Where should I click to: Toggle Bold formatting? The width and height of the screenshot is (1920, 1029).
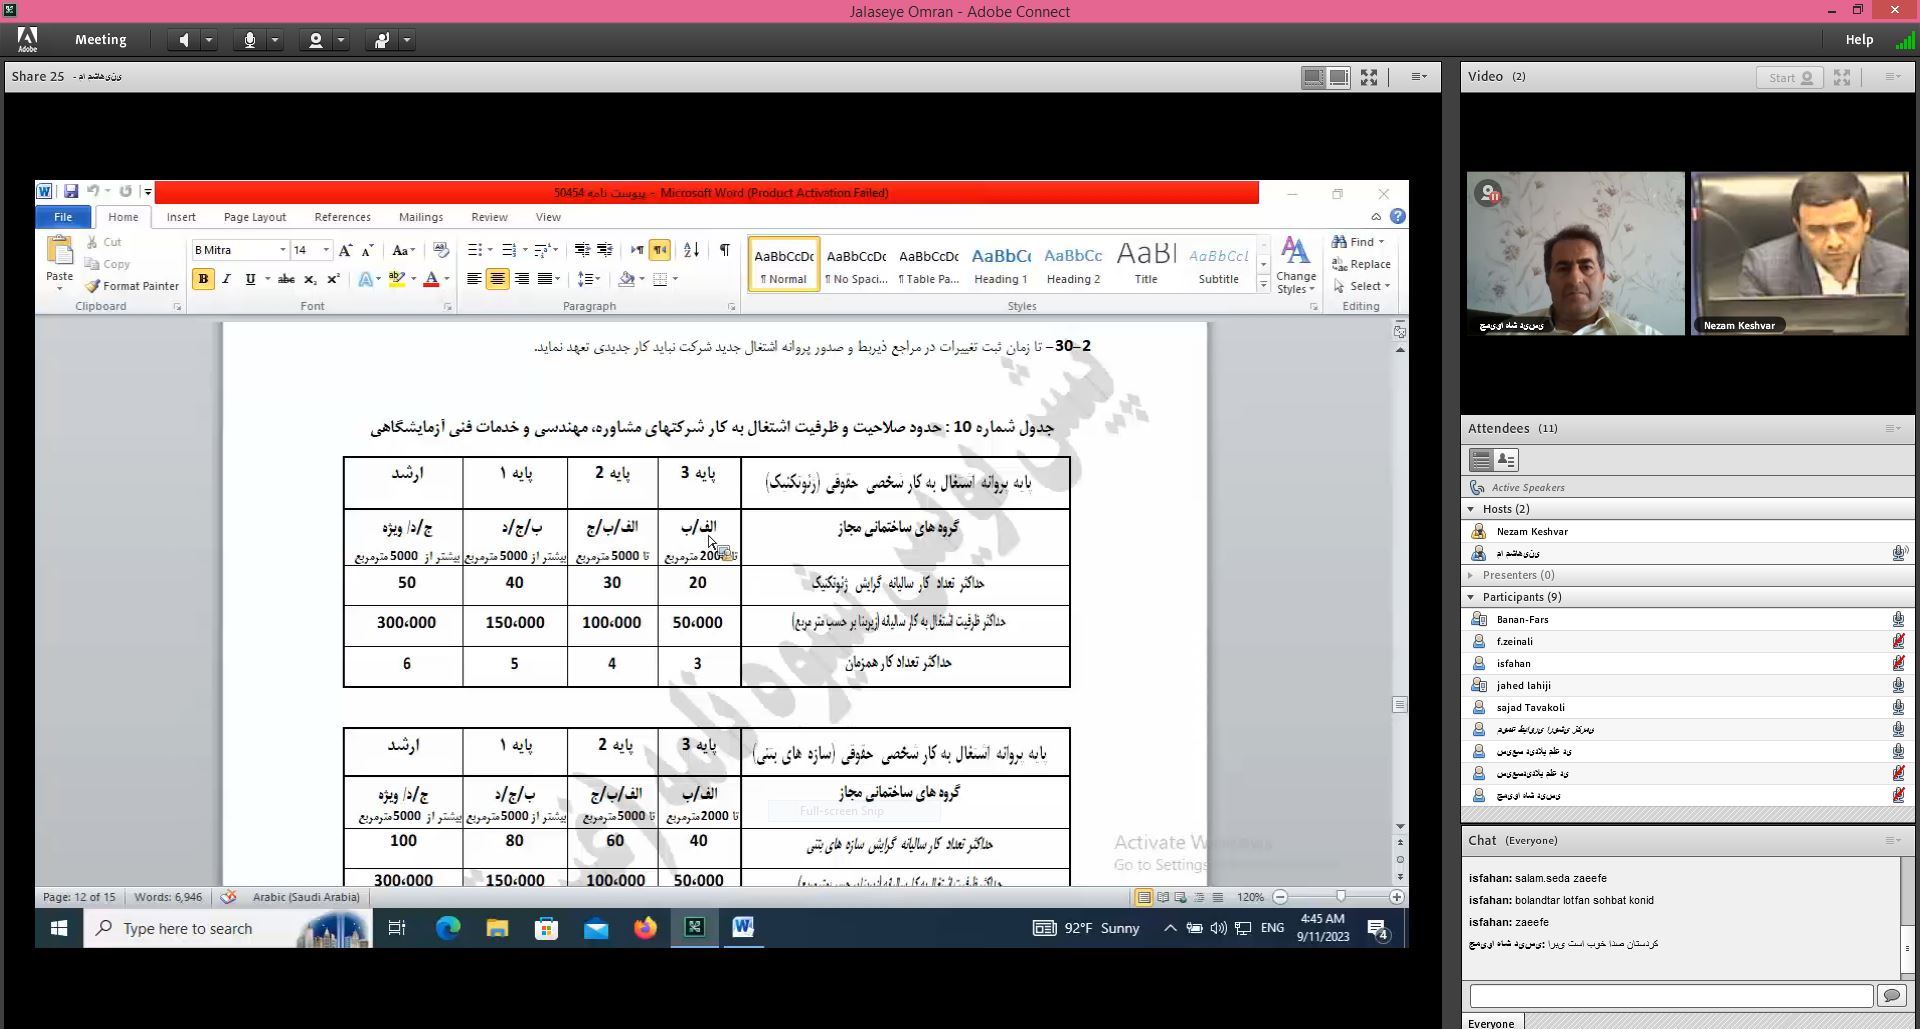point(203,279)
